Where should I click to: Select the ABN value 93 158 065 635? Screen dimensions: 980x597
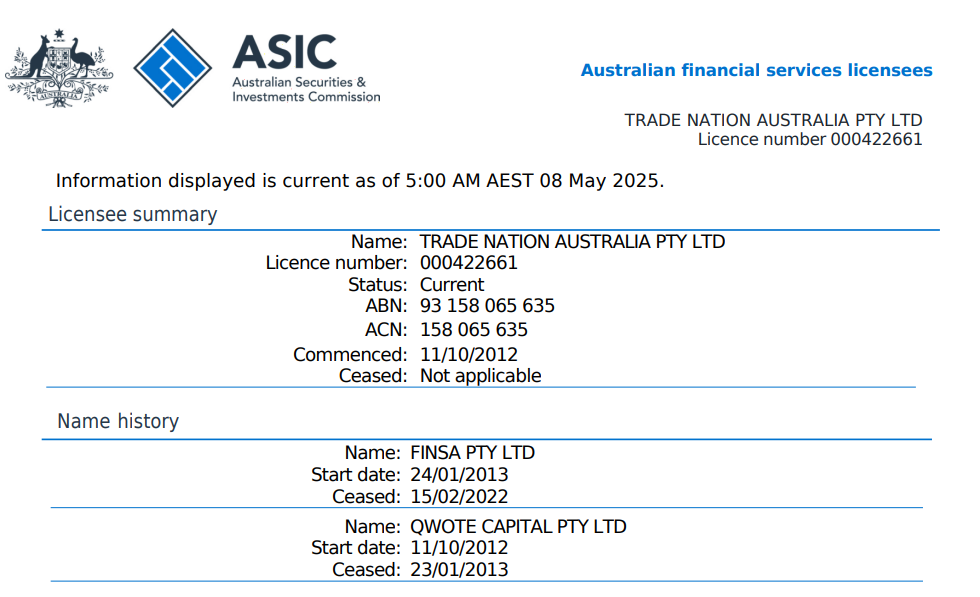click(487, 305)
